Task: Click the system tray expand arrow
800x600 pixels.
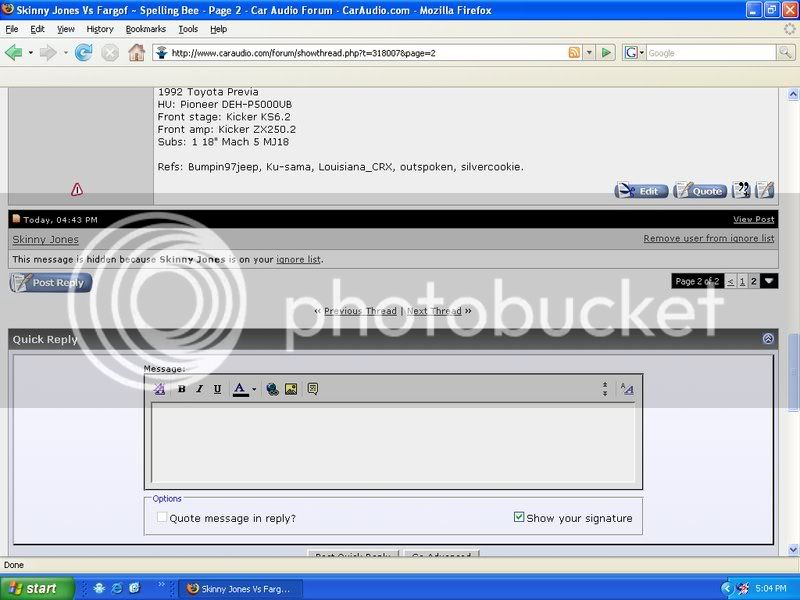Action: (727, 588)
